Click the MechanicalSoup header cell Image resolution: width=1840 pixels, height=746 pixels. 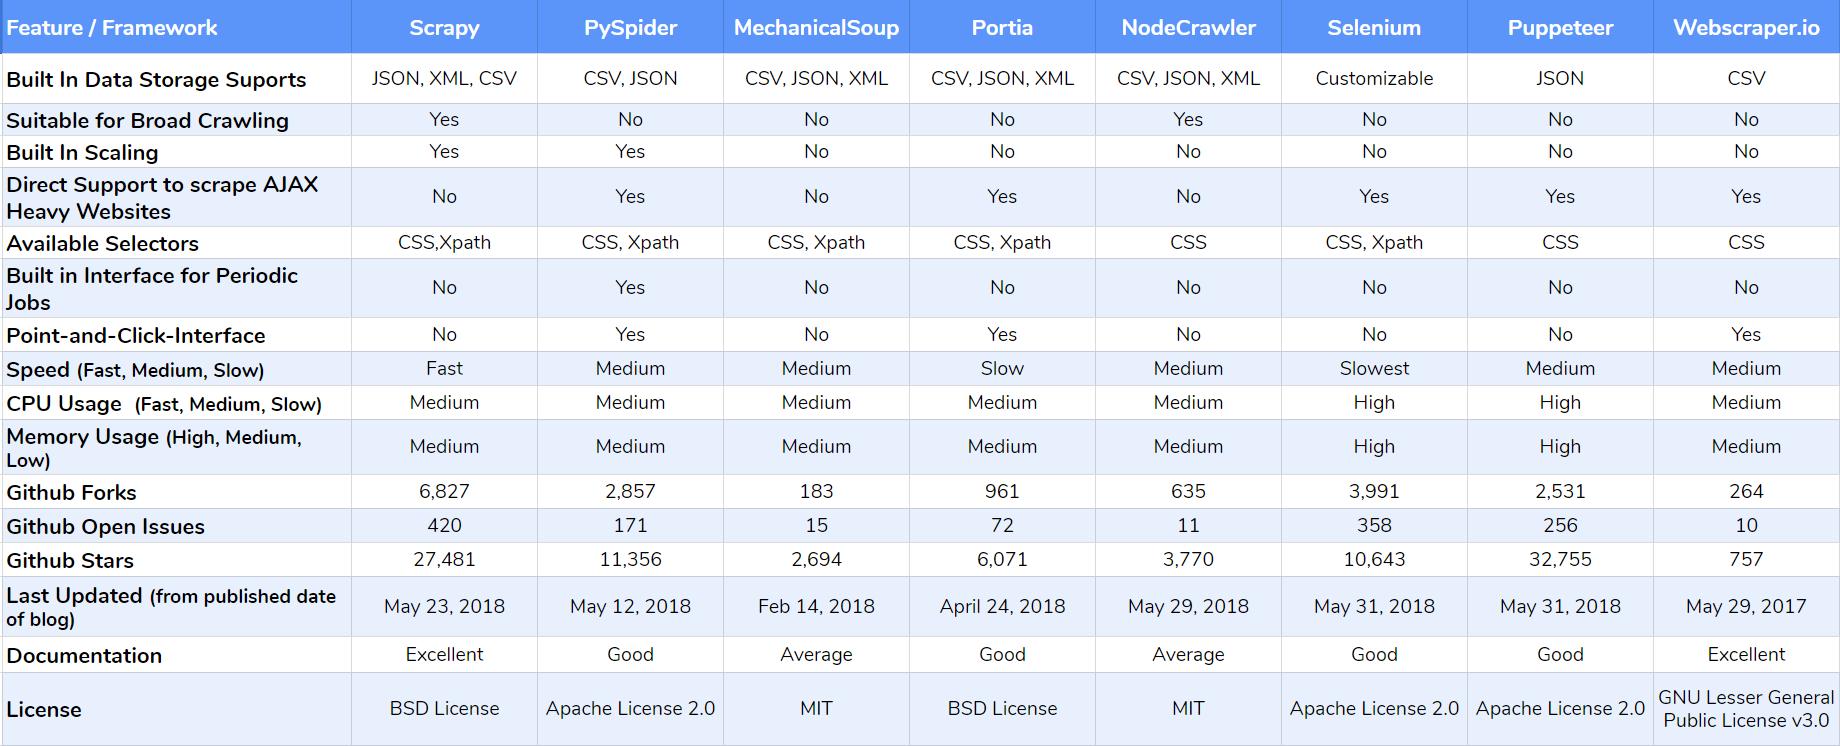coord(816,27)
